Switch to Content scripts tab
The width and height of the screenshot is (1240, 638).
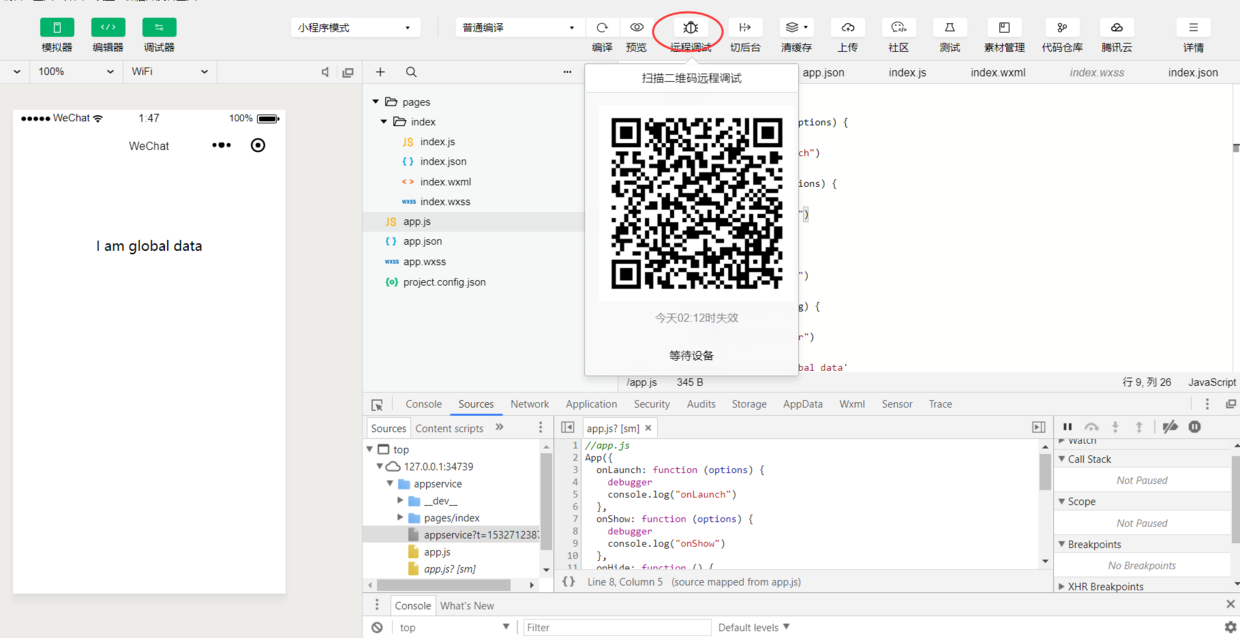click(449, 428)
